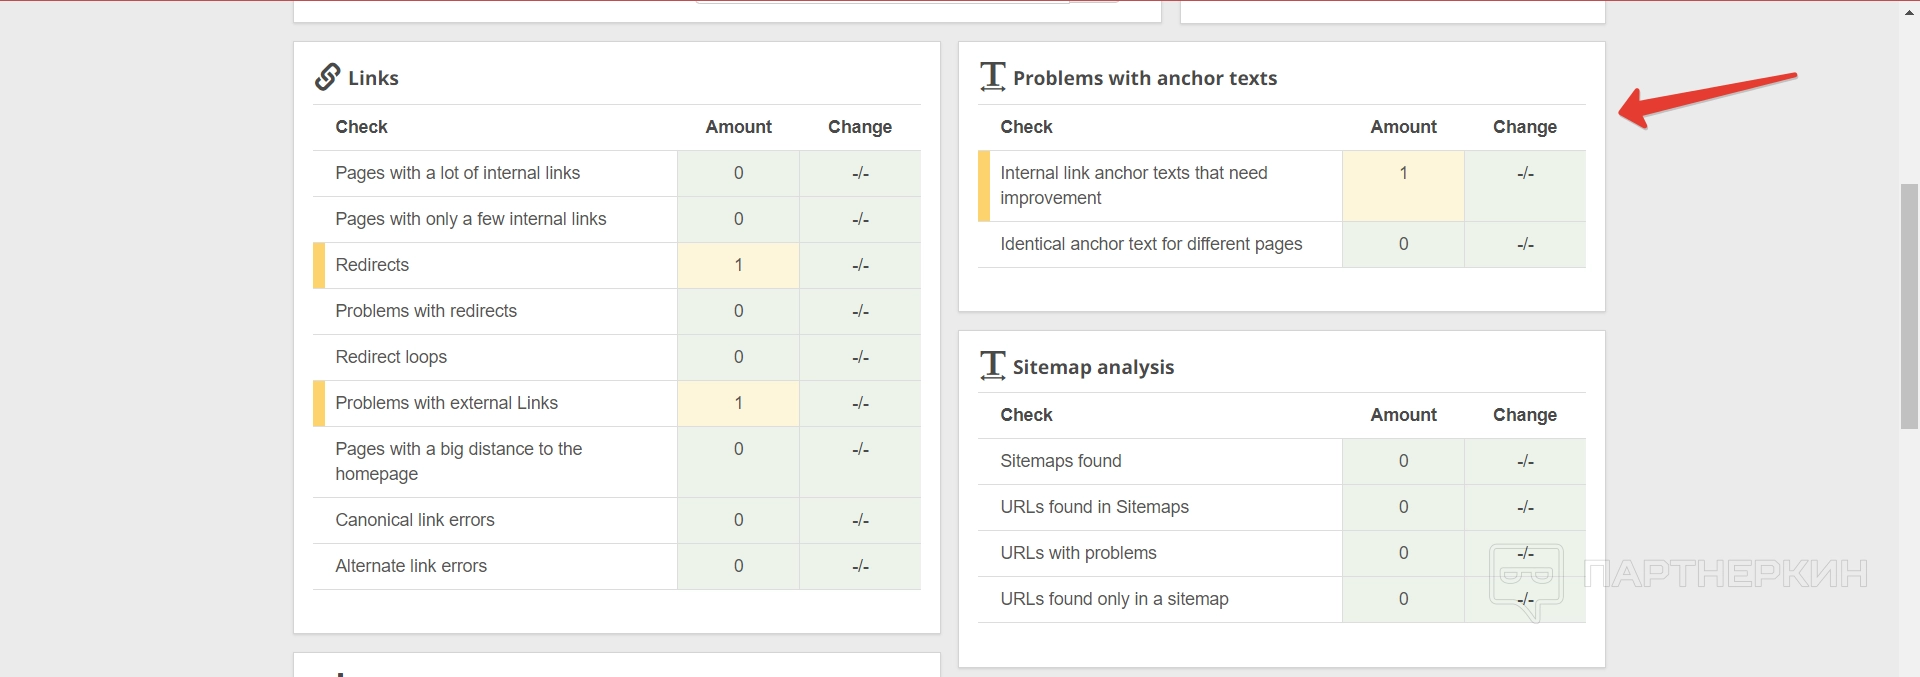Click the Redirects amount cell showing 1
Screen dimensions: 1920x677
click(x=738, y=265)
